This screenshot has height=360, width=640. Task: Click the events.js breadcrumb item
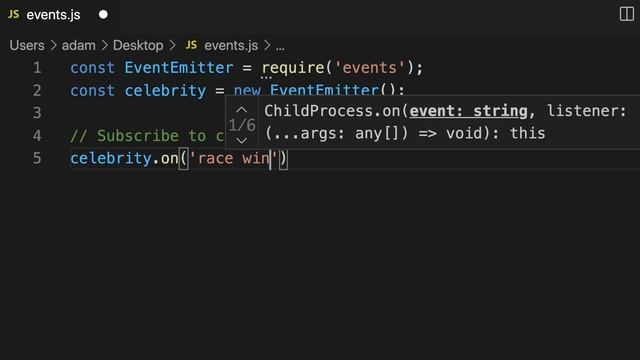point(231,45)
